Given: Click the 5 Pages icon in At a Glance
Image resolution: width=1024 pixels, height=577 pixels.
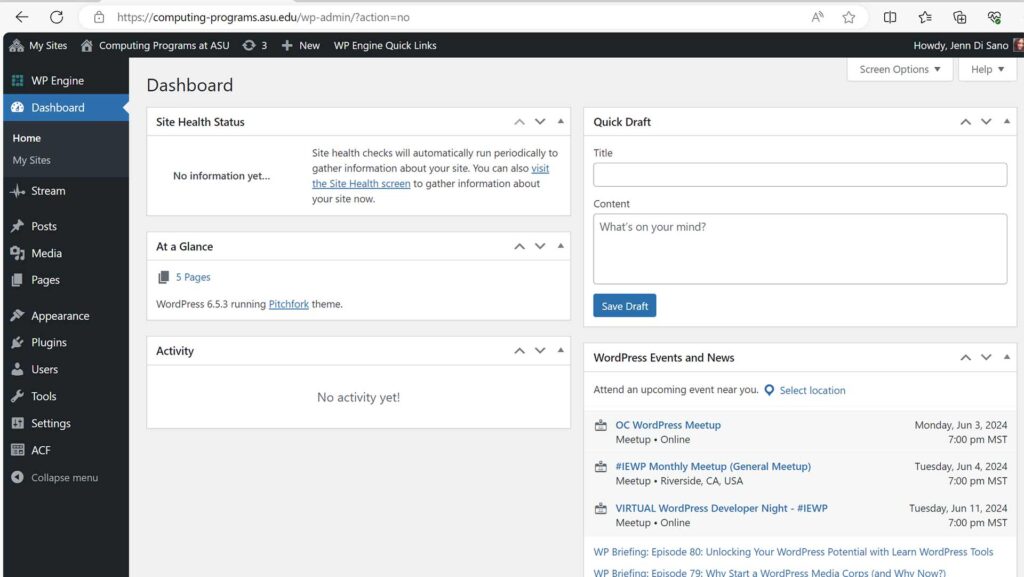Looking at the screenshot, I should [163, 277].
